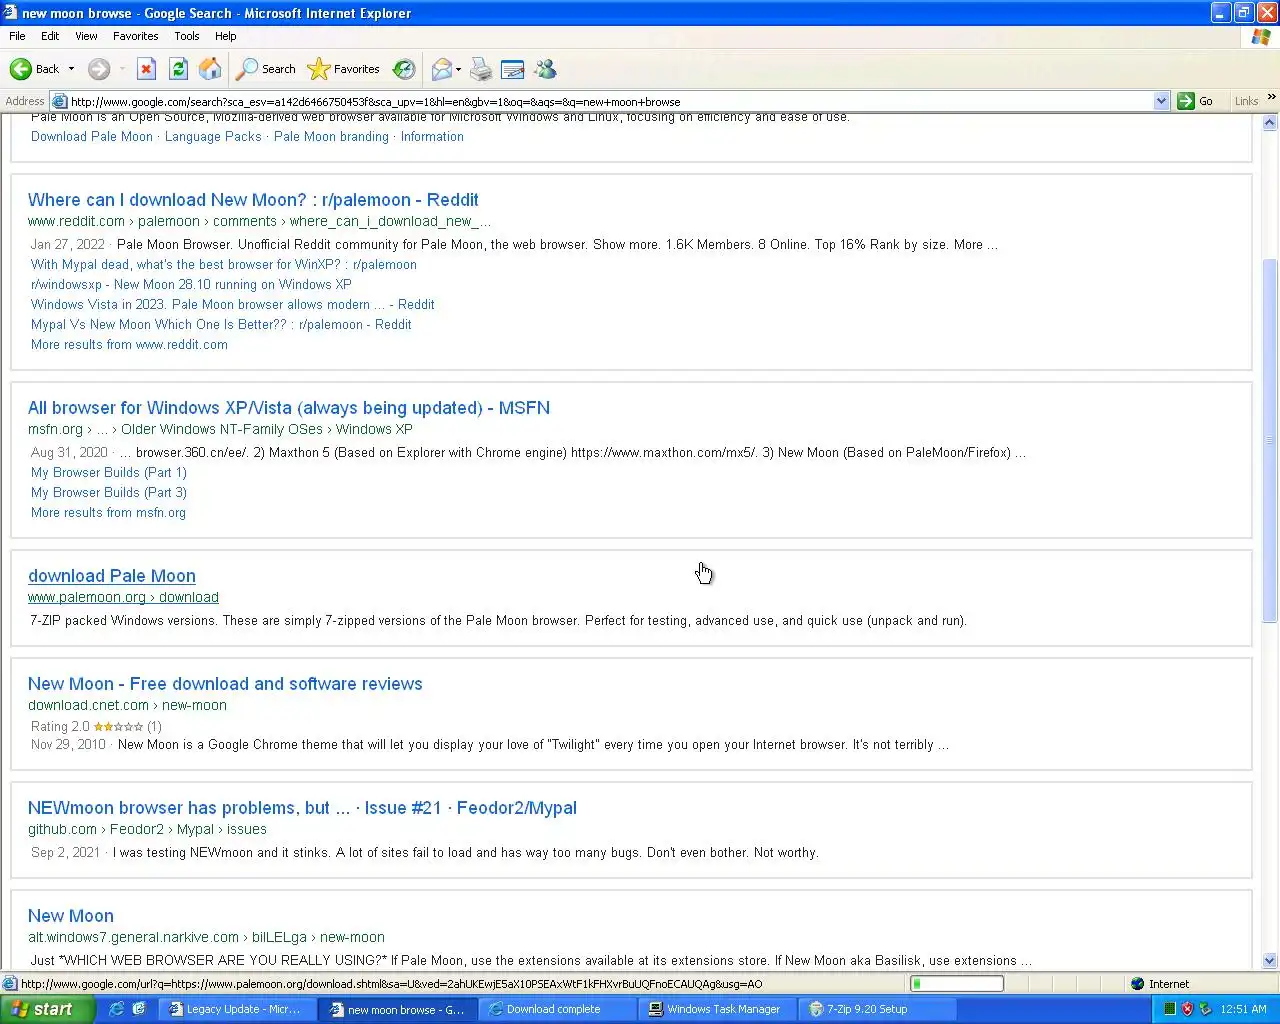Click the first Internet Explorer quick launch icon
Viewport: 1280px width, 1024px height.
[x=117, y=1009]
